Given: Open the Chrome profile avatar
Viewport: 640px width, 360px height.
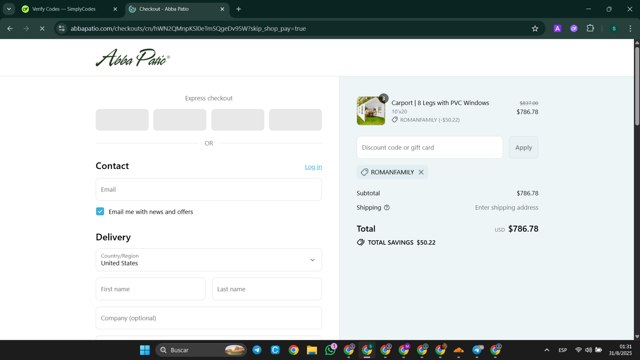Looking at the screenshot, I should pos(614,29).
